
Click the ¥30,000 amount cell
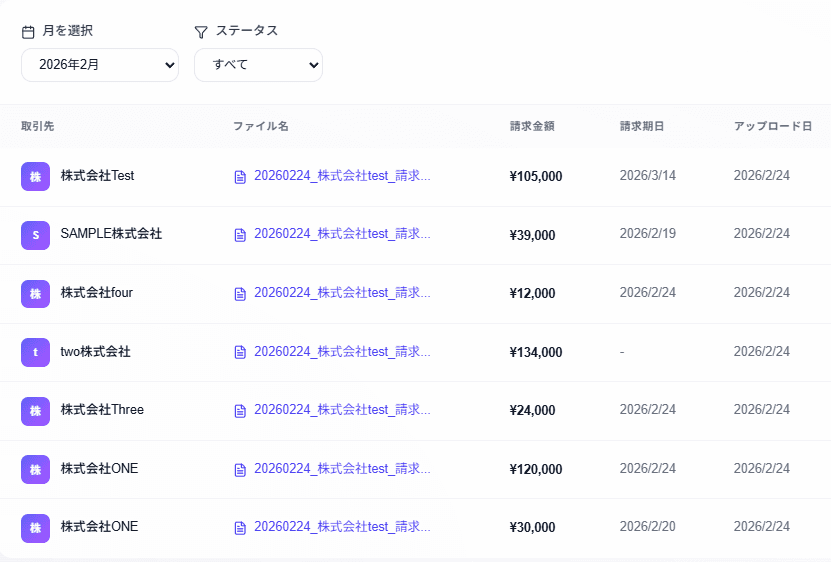pyautogui.click(x=532, y=528)
